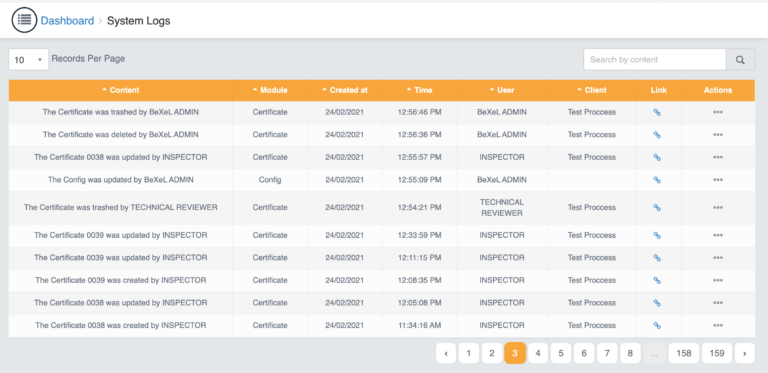Click the System Logs breadcrumb
Viewport: 768px width, 373px height.
(x=139, y=21)
